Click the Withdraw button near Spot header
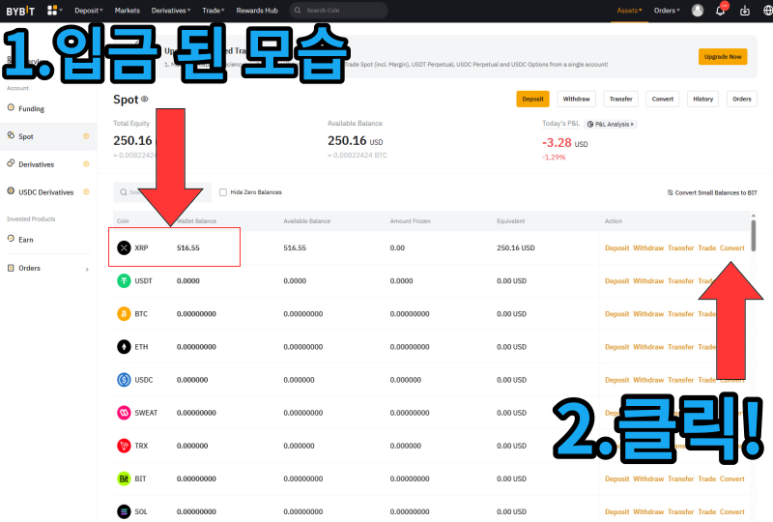This screenshot has width=773, height=522. [x=576, y=99]
